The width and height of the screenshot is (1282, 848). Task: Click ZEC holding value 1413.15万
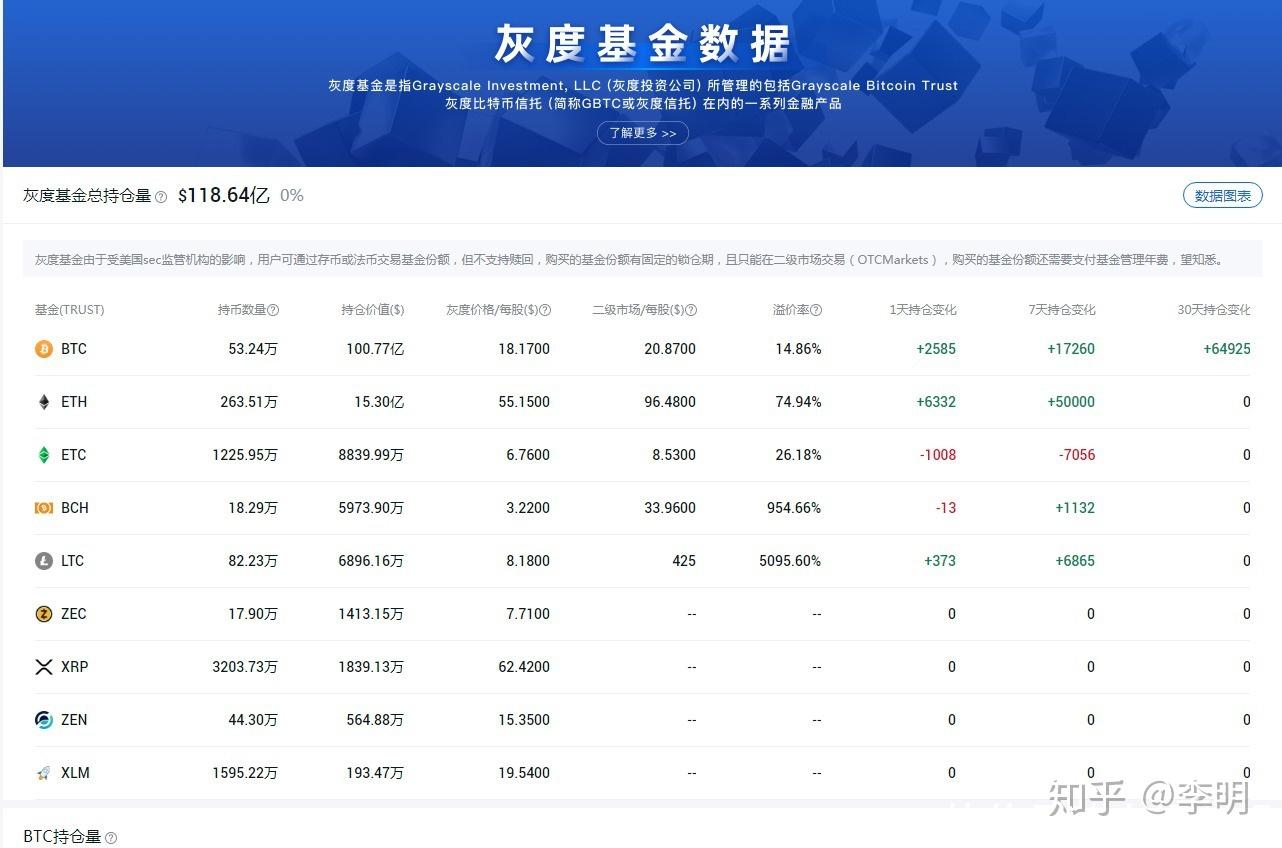click(x=371, y=614)
